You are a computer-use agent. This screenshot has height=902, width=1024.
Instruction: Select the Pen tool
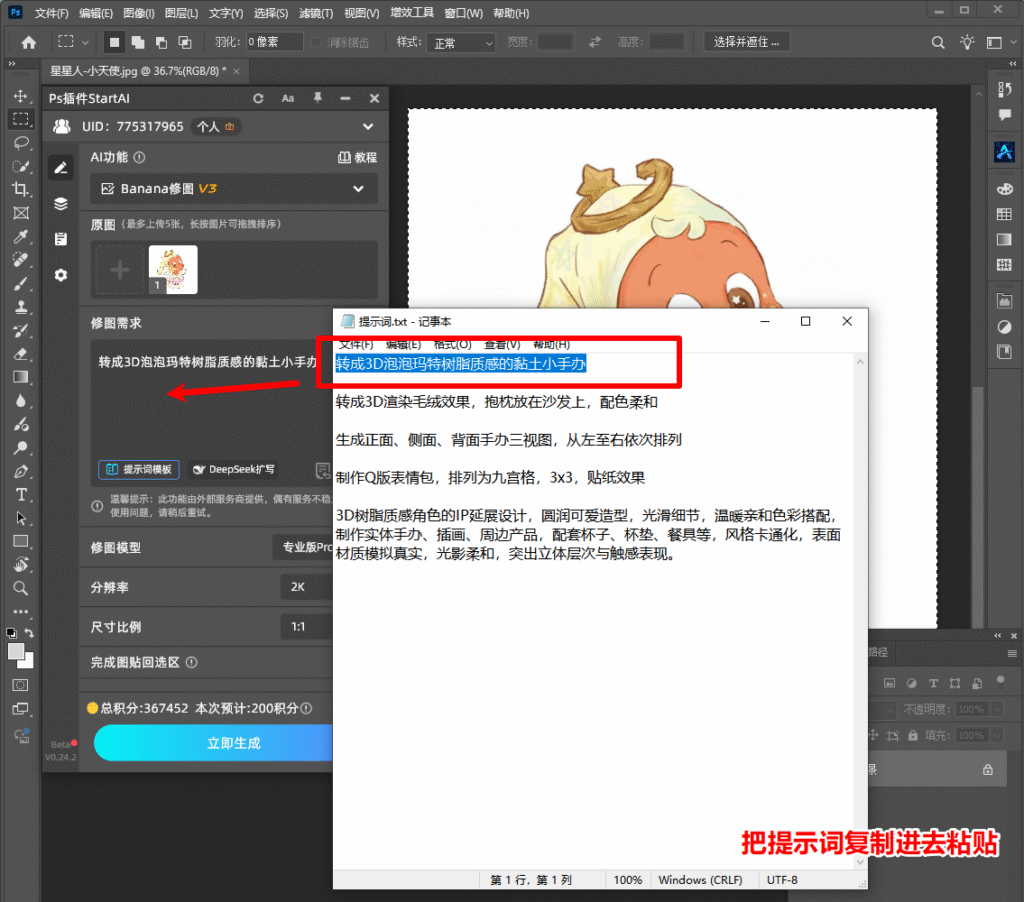21,471
